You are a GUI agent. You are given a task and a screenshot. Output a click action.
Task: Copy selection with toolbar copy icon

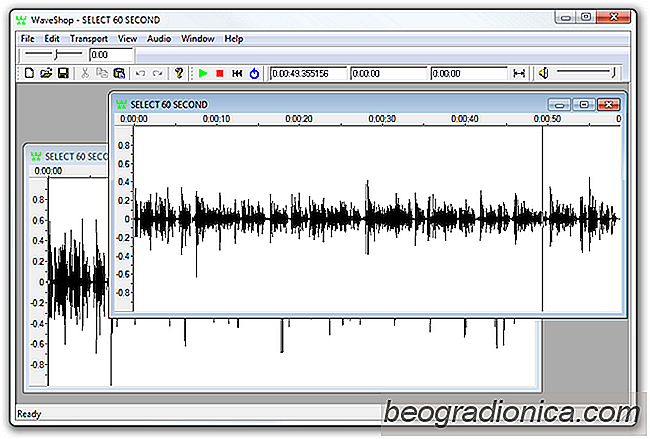point(102,73)
